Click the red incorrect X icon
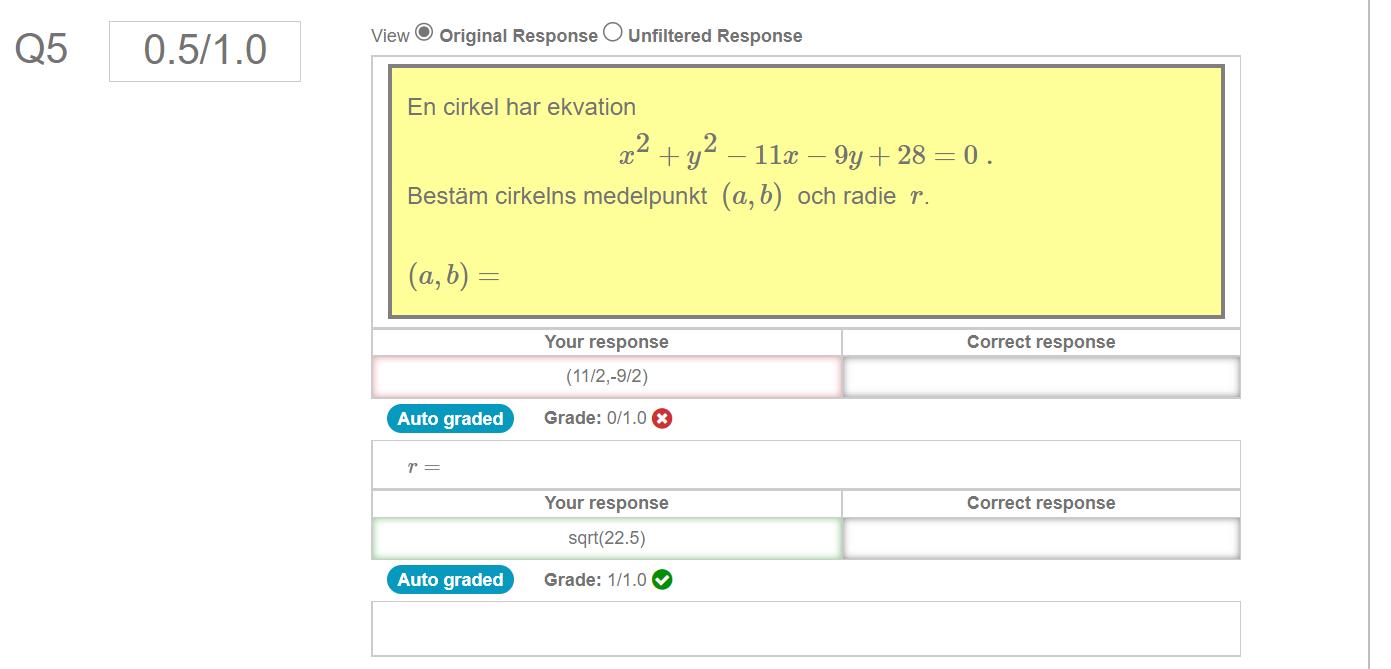1391x669 pixels. click(x=662, y=419)
